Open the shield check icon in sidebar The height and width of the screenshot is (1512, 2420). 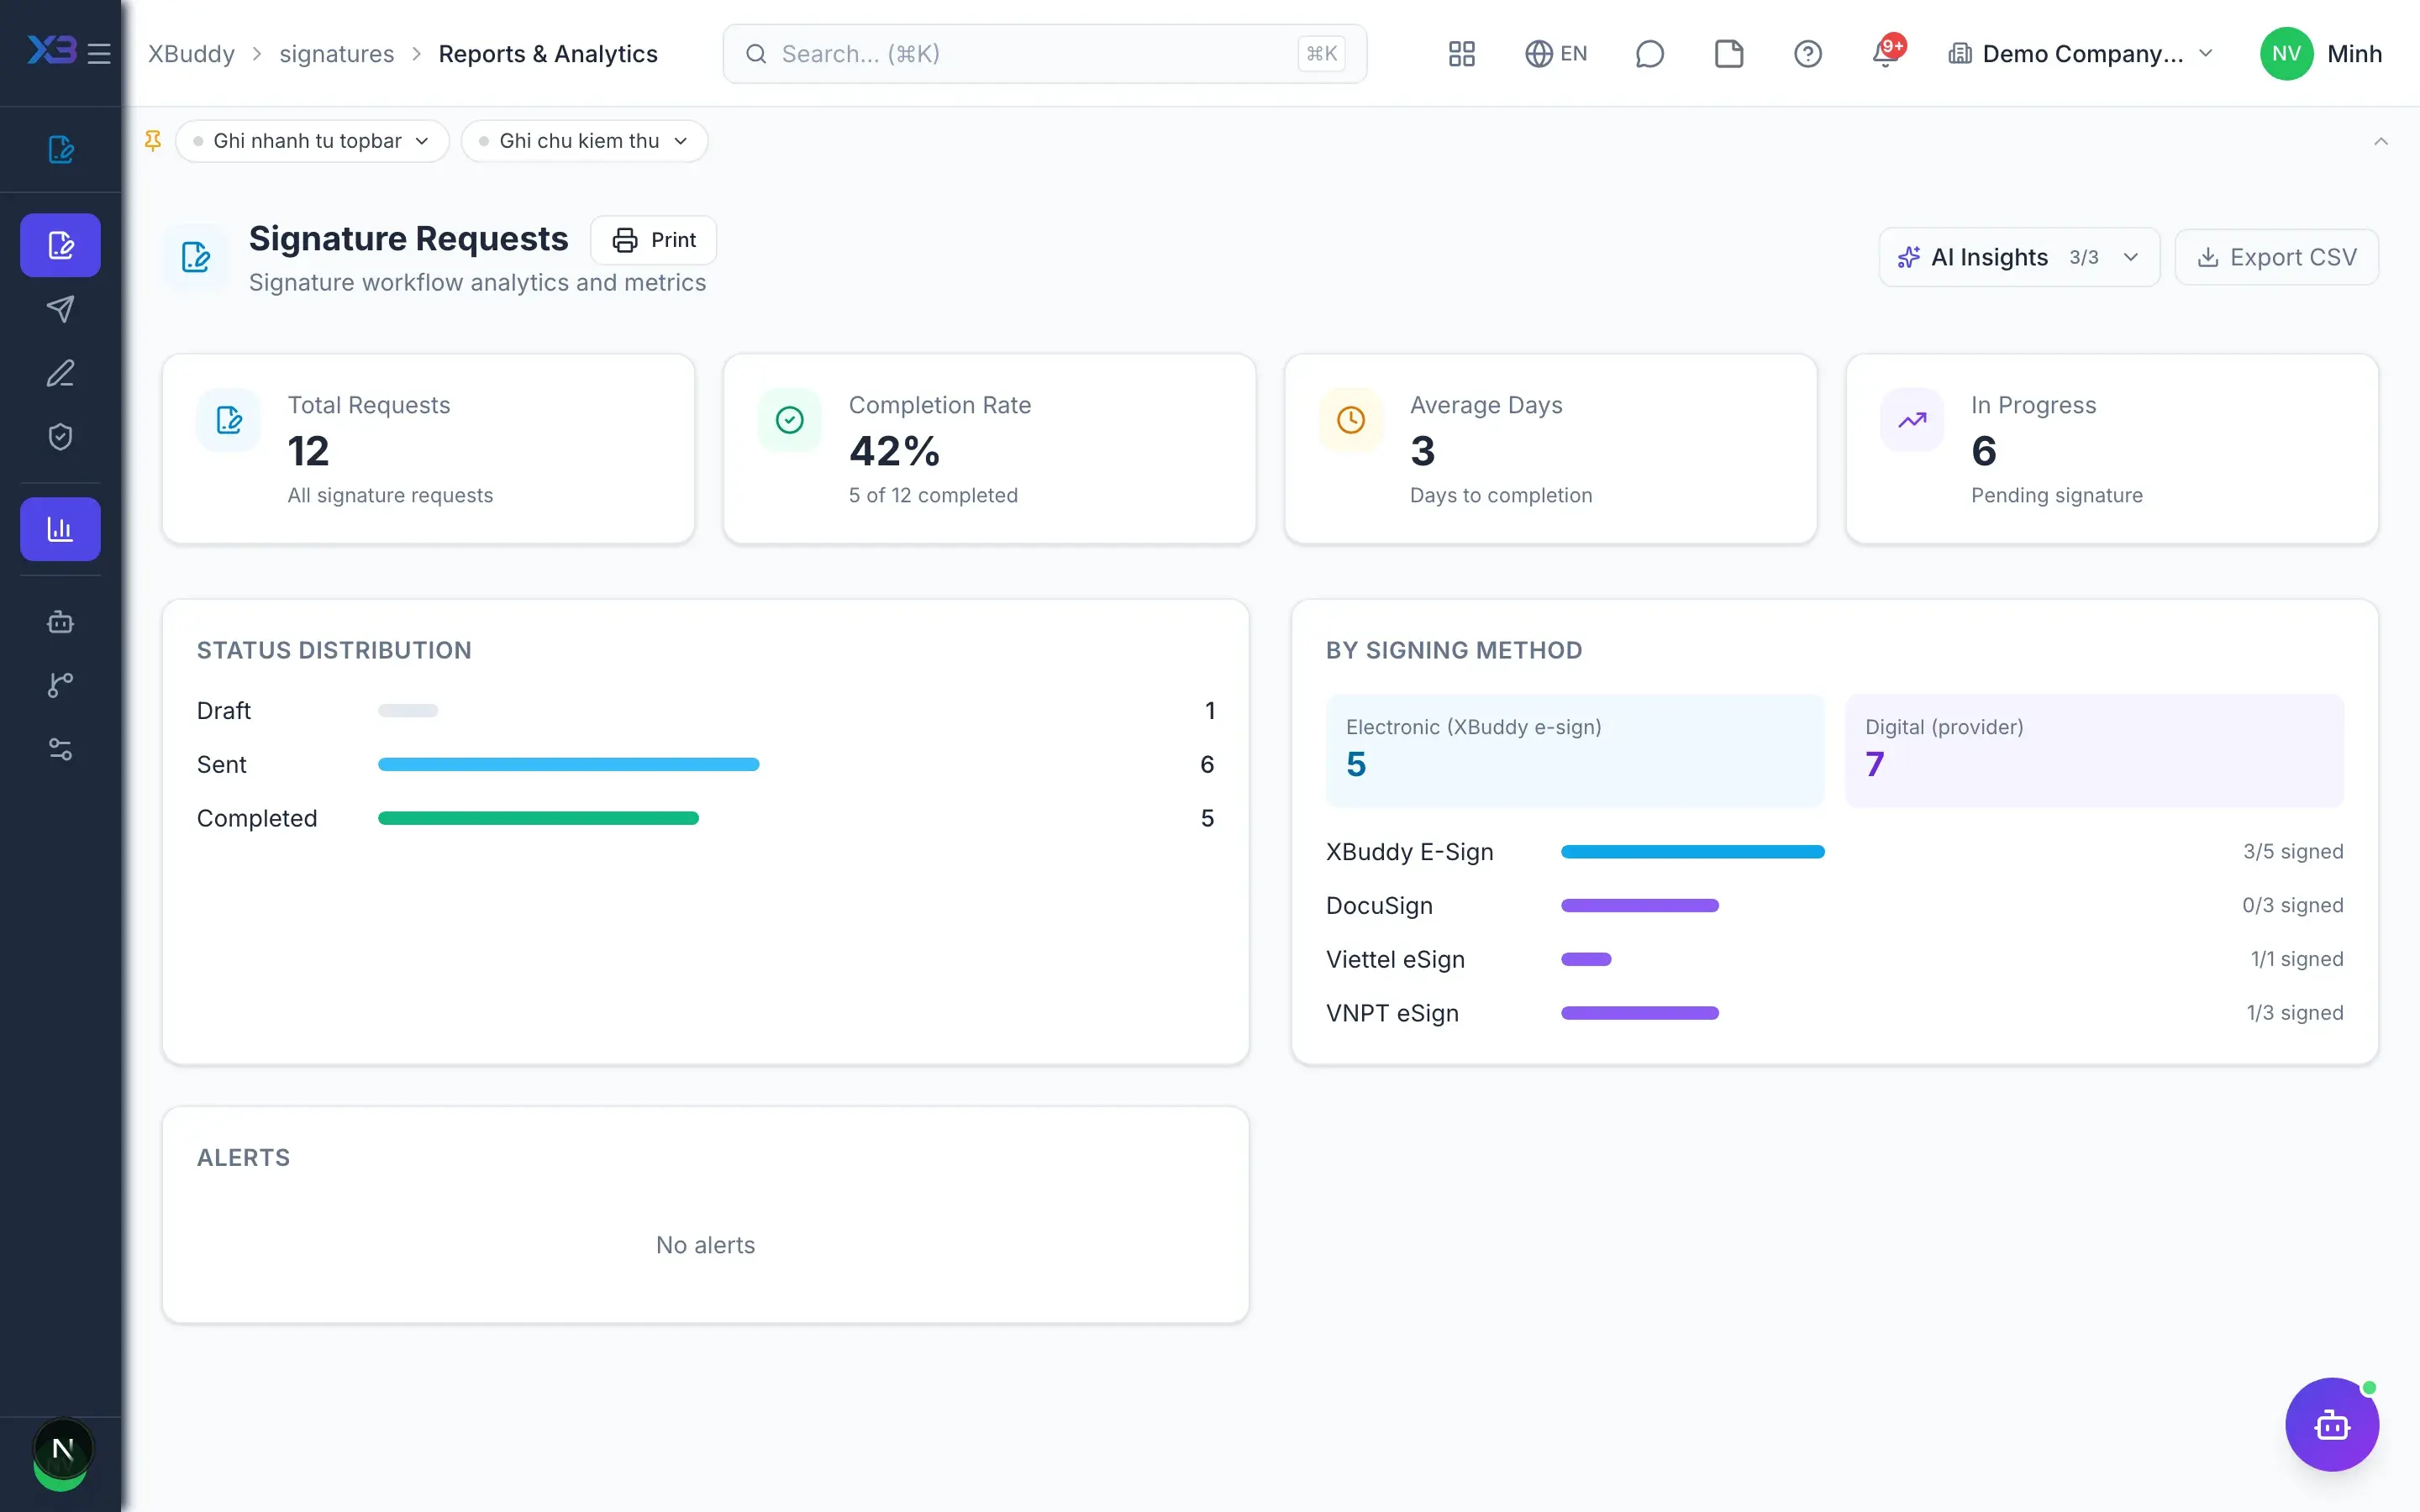[61, 436]
